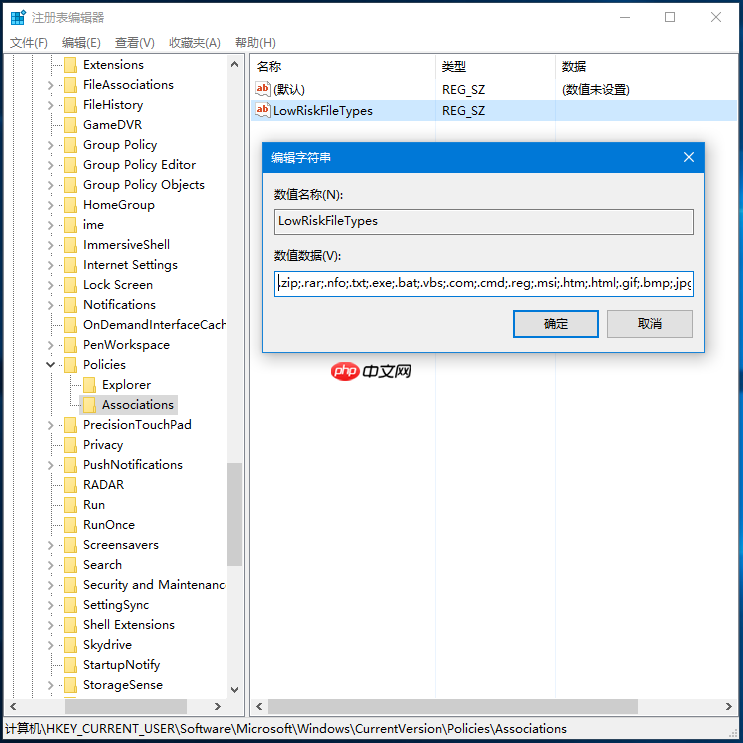Collapse the Policies tree node

(x=51, y=364)
